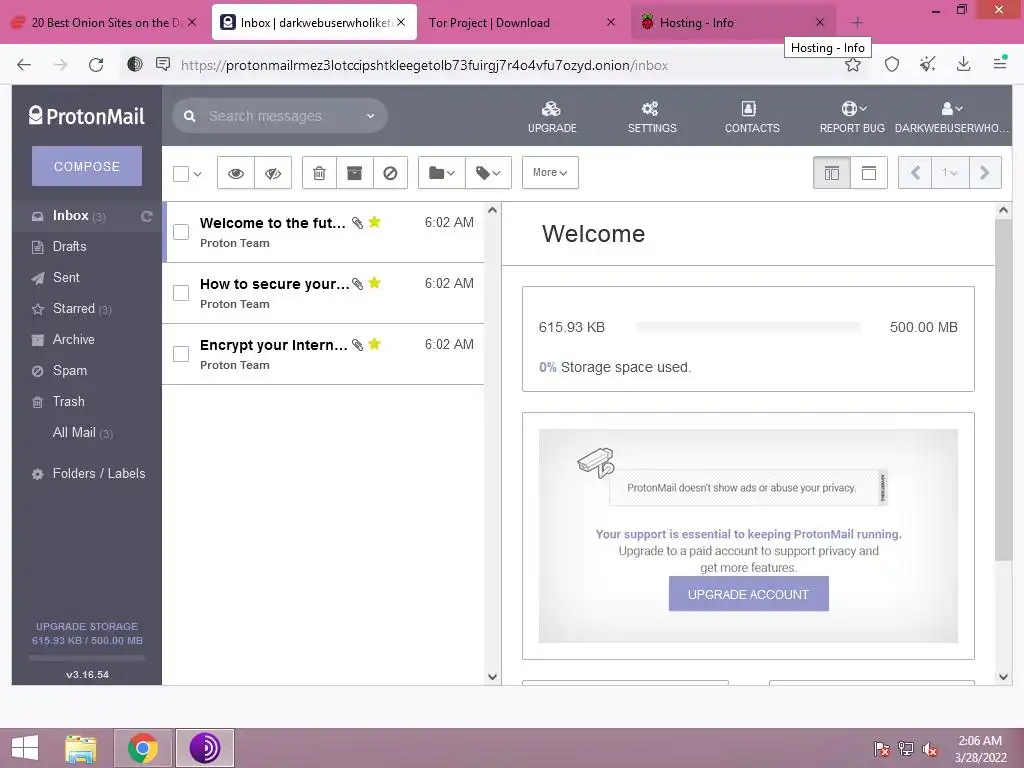Click the search magnifier icon
This screenshot has height=768, width=1024.
click(189, 116)
